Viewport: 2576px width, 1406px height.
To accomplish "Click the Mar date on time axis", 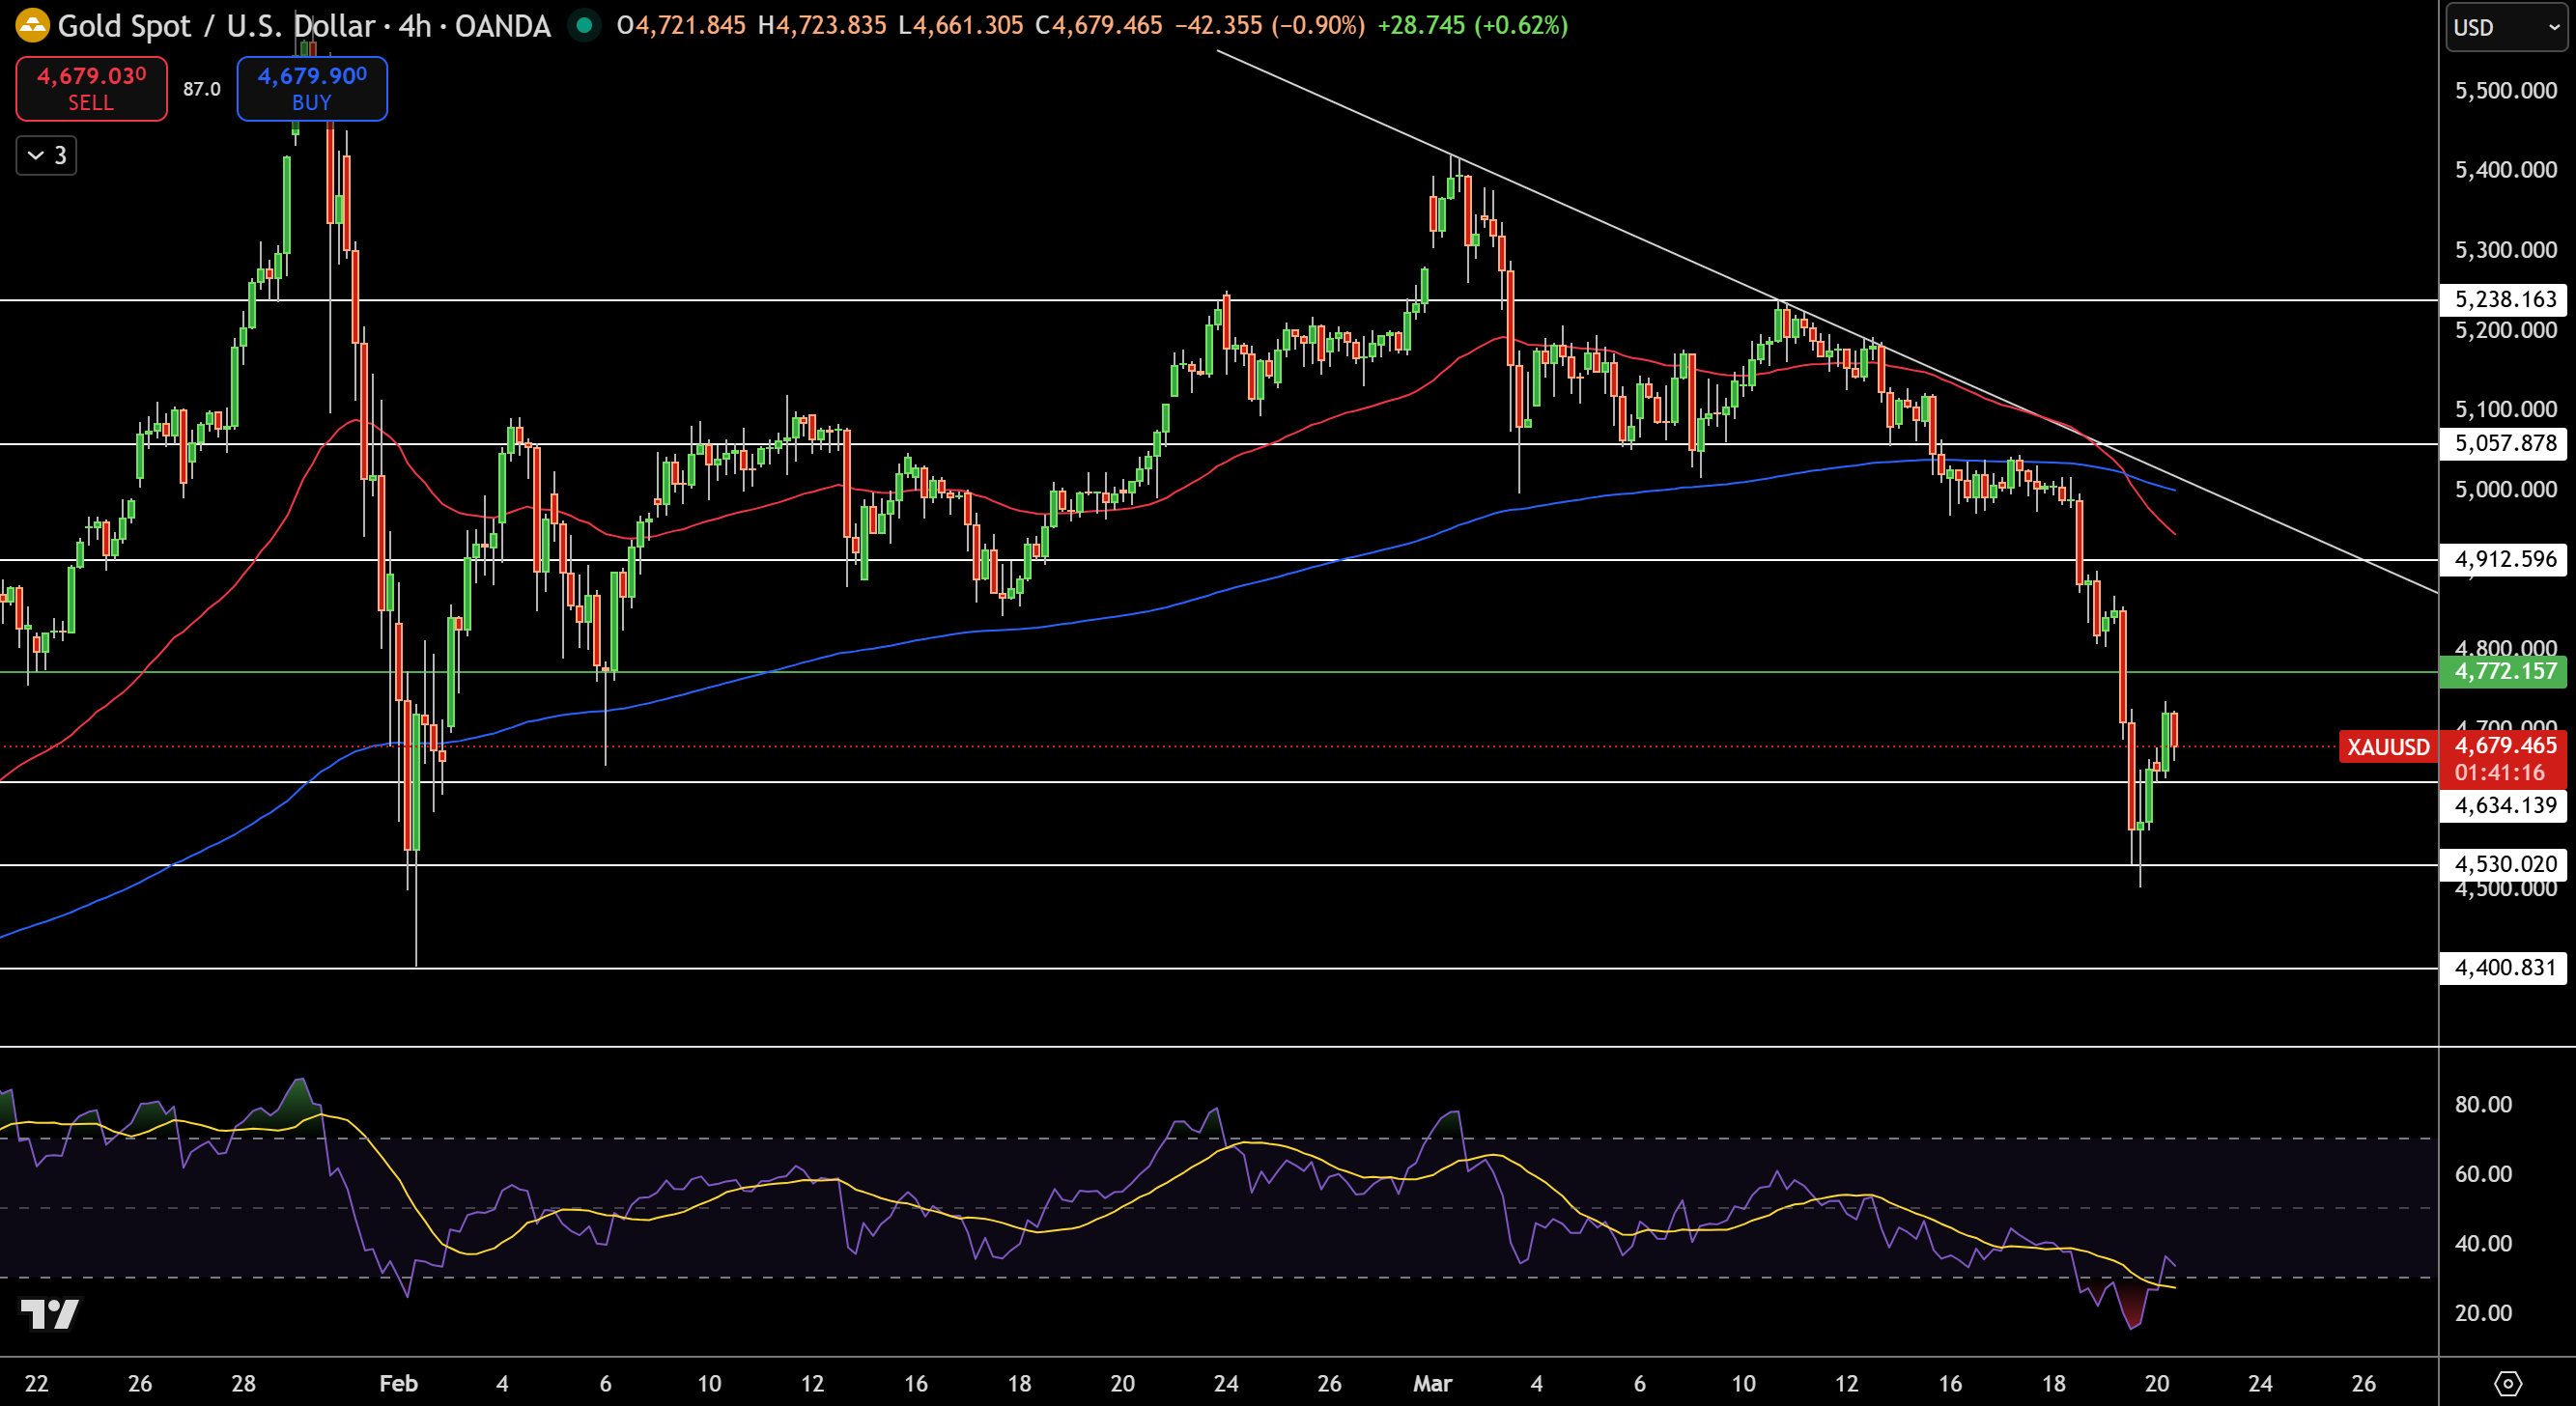I will click(1432, 1383).
